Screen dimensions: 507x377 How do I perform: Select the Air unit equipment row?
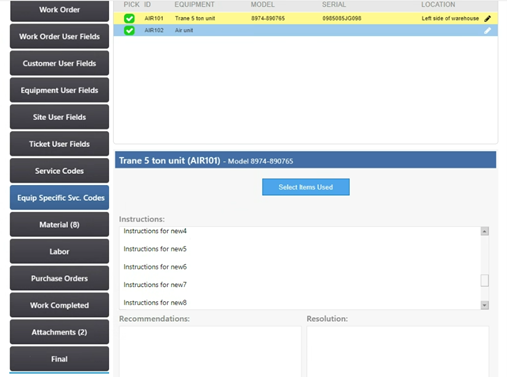306,30
